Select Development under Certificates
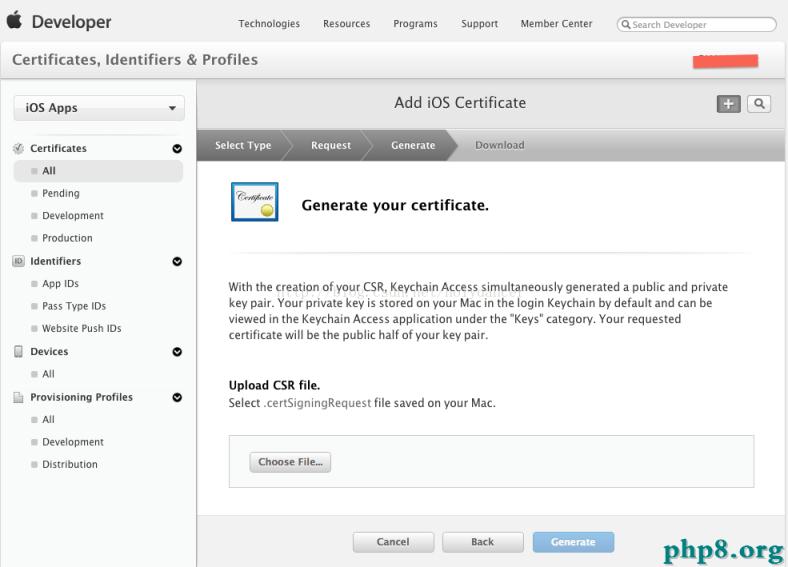This screenshot has width=788, height=567. (x=73, y=216)
